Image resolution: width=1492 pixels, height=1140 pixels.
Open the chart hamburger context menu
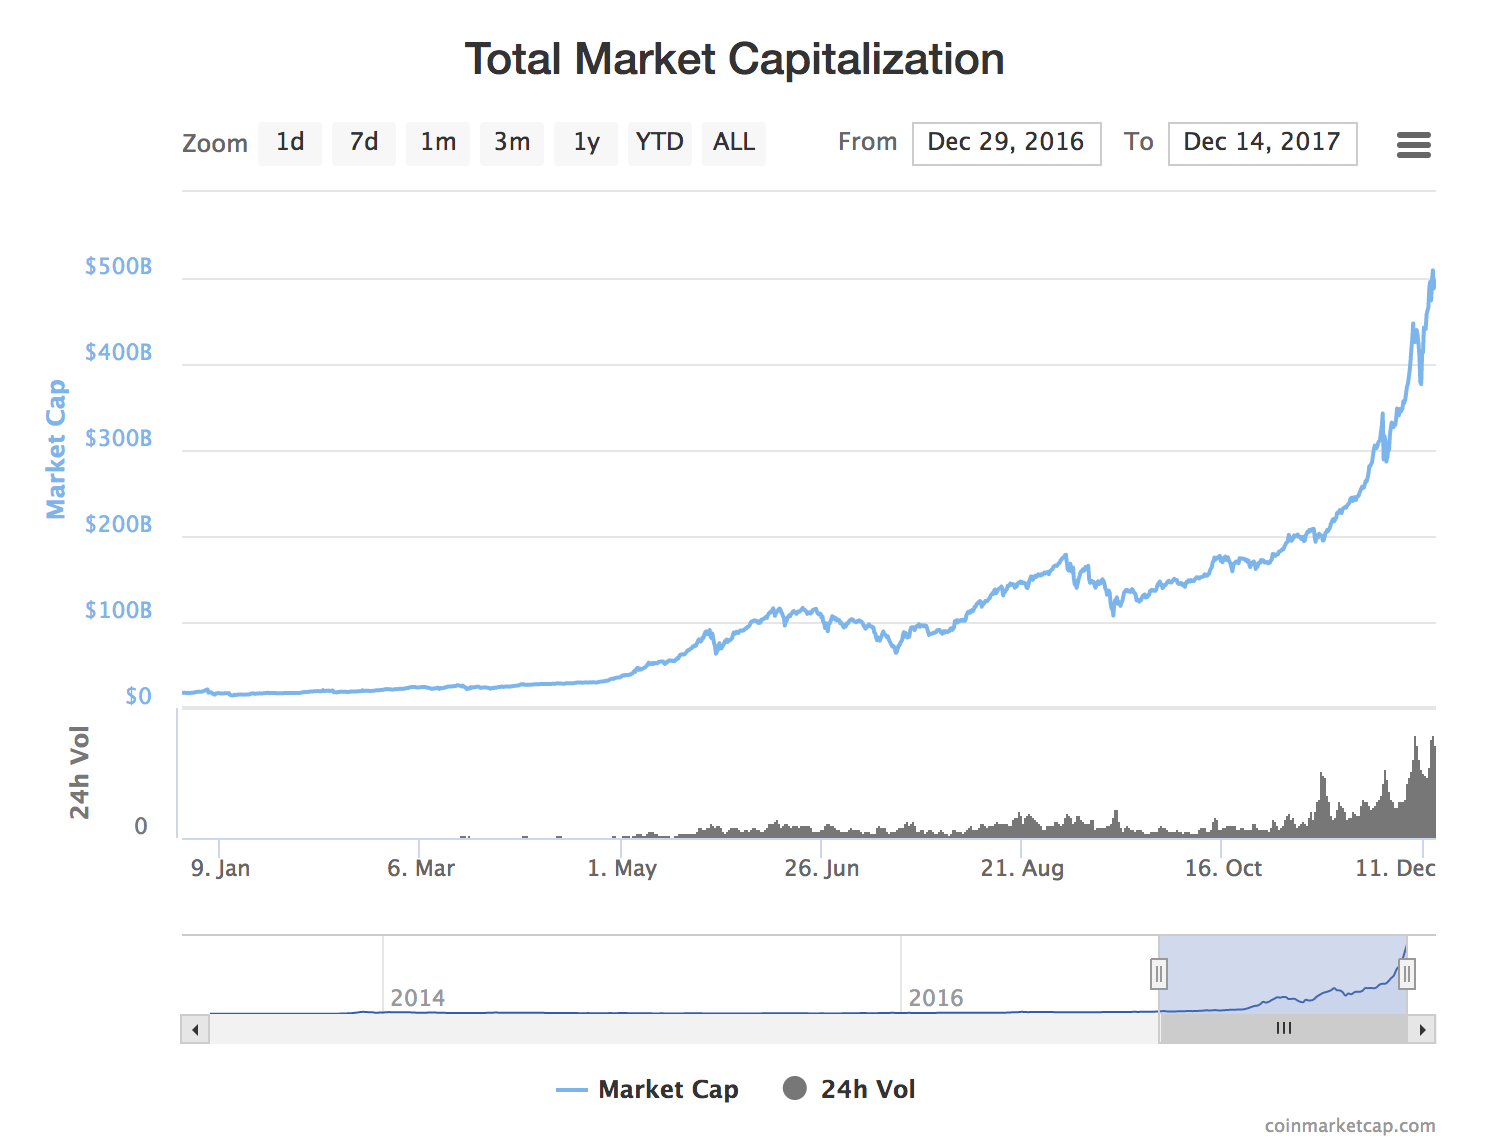(x=1413, y=145)
